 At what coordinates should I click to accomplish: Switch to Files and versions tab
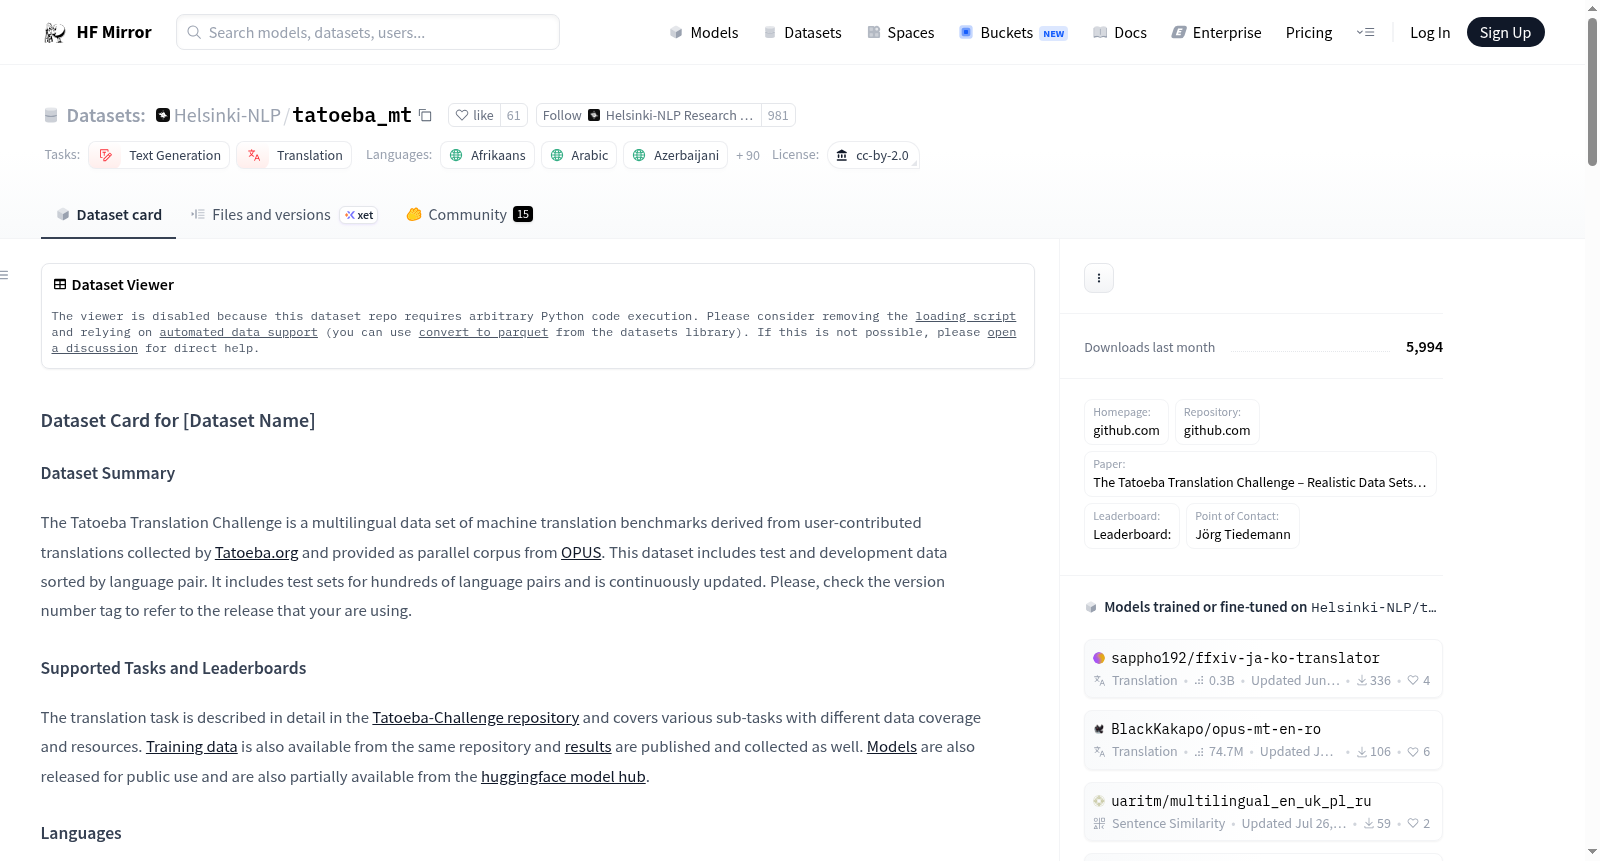284,215
